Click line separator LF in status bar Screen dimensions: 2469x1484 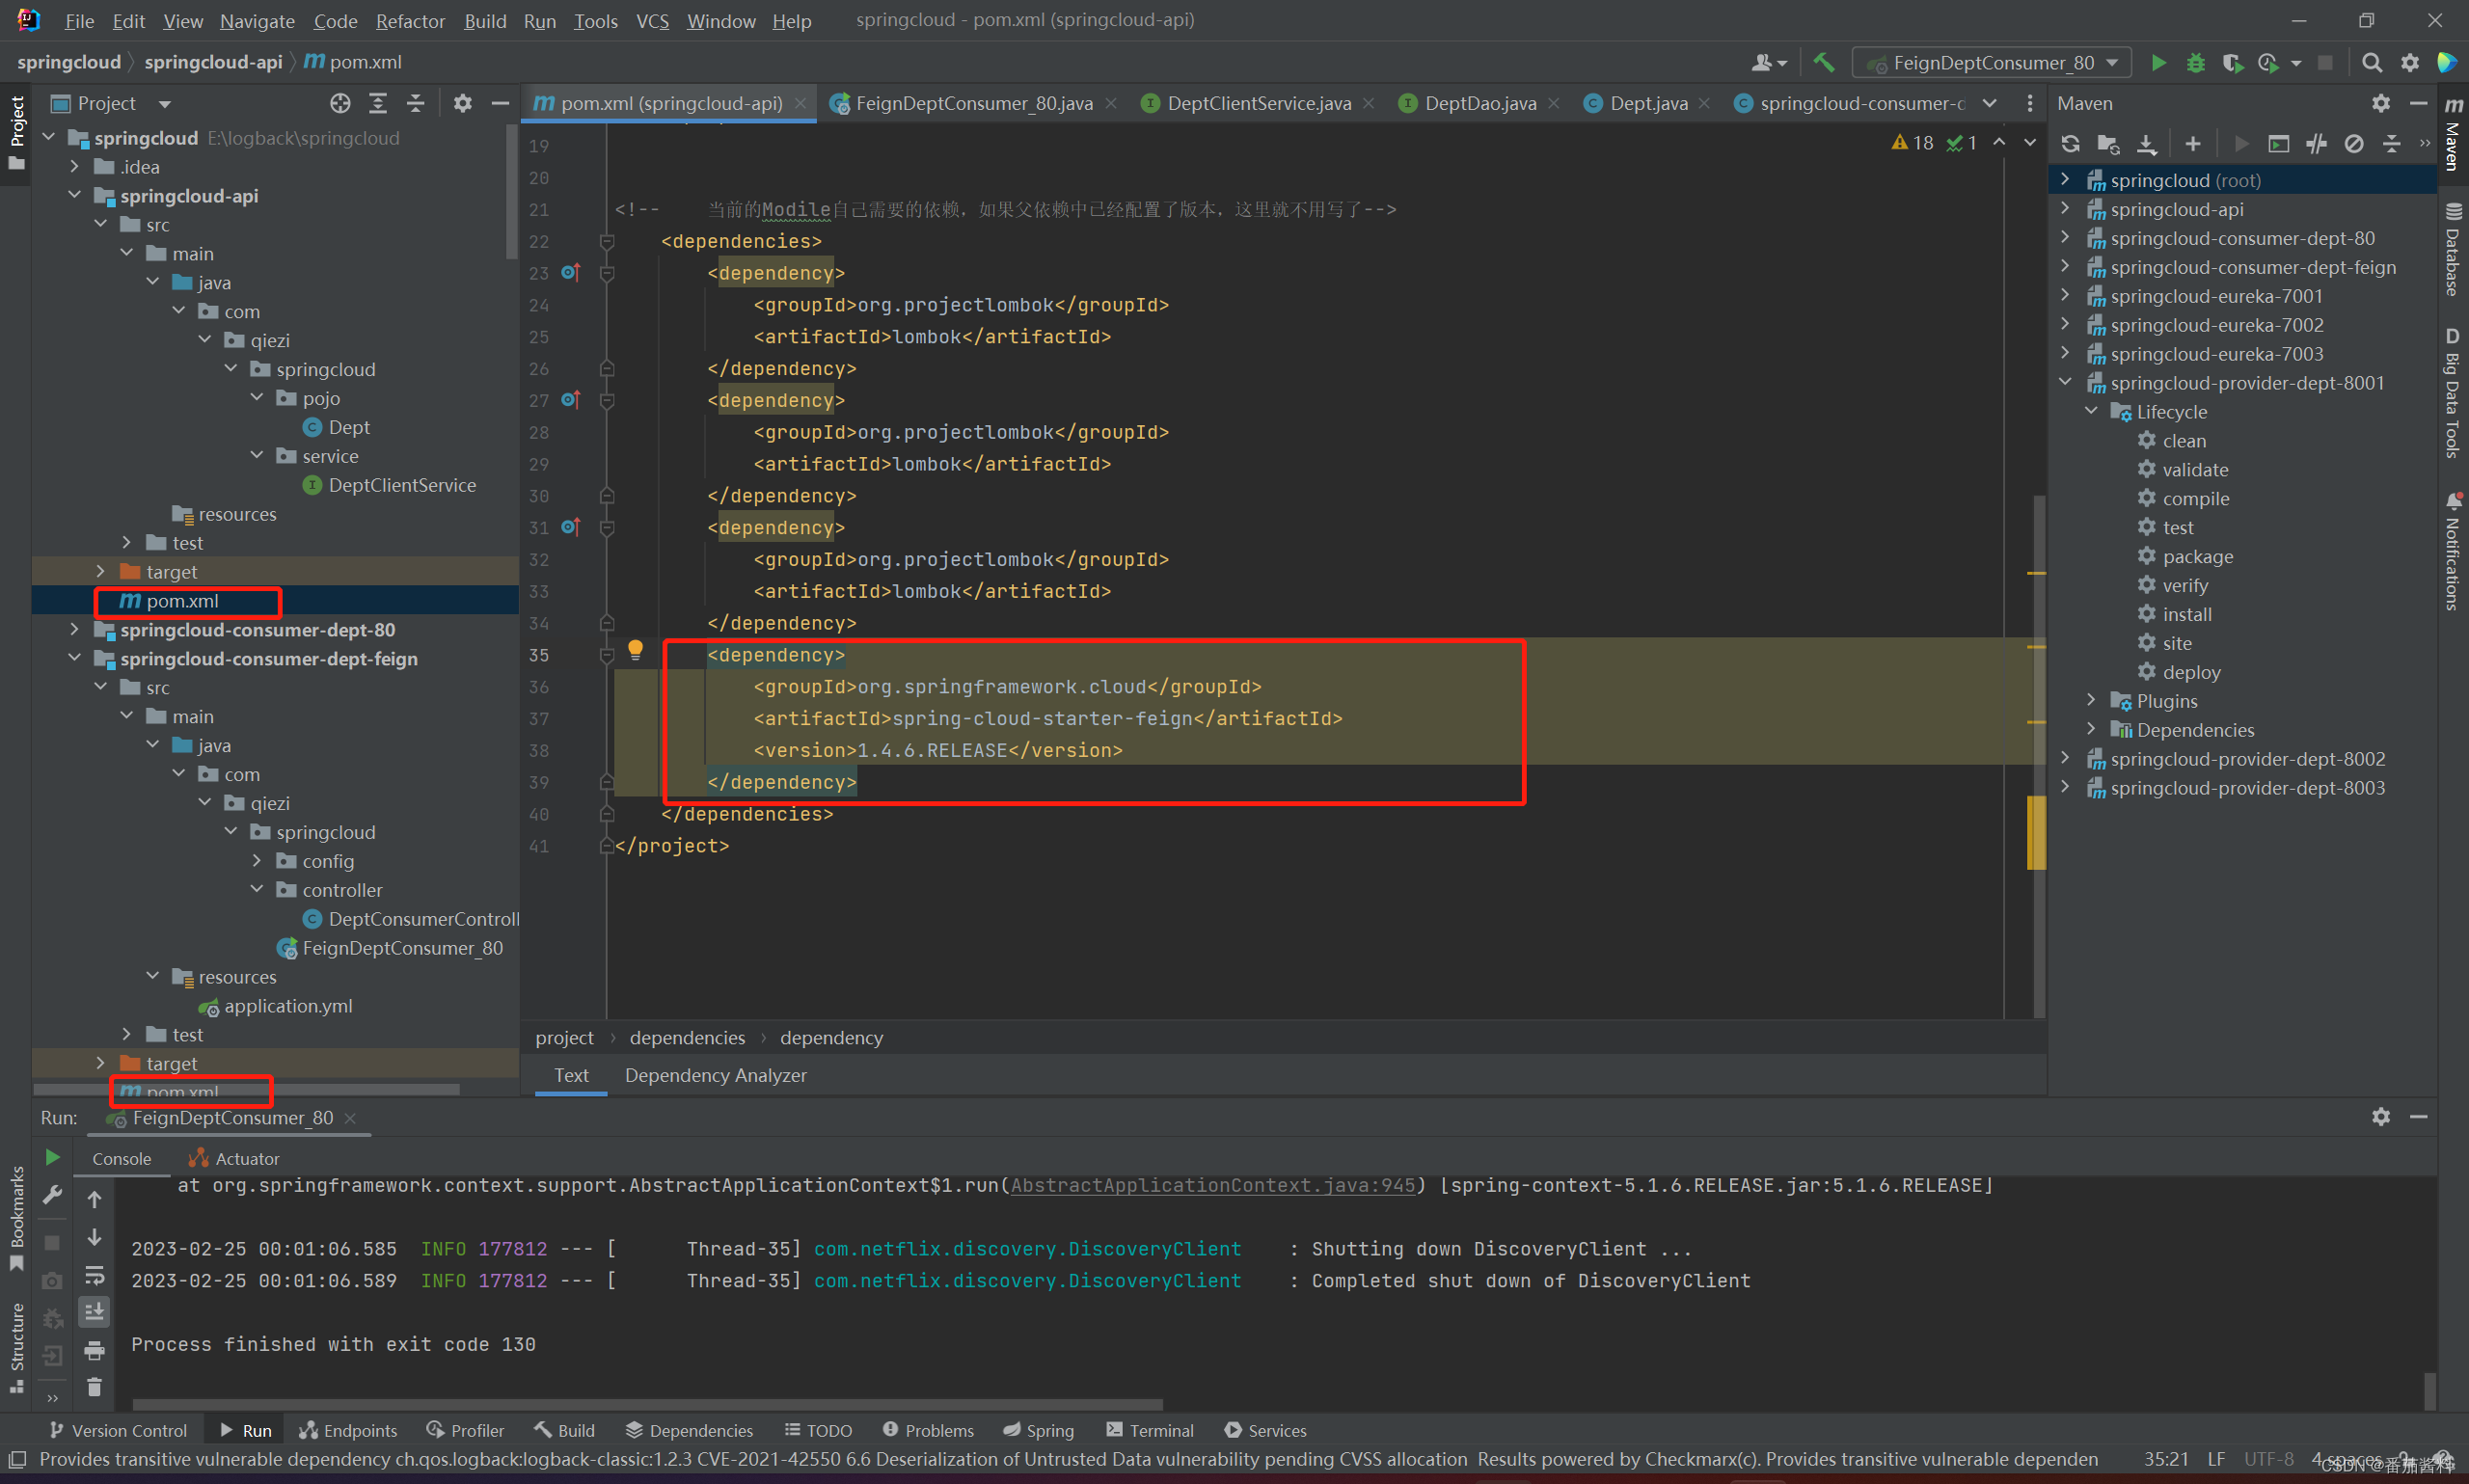[x=2216, y=1459]
